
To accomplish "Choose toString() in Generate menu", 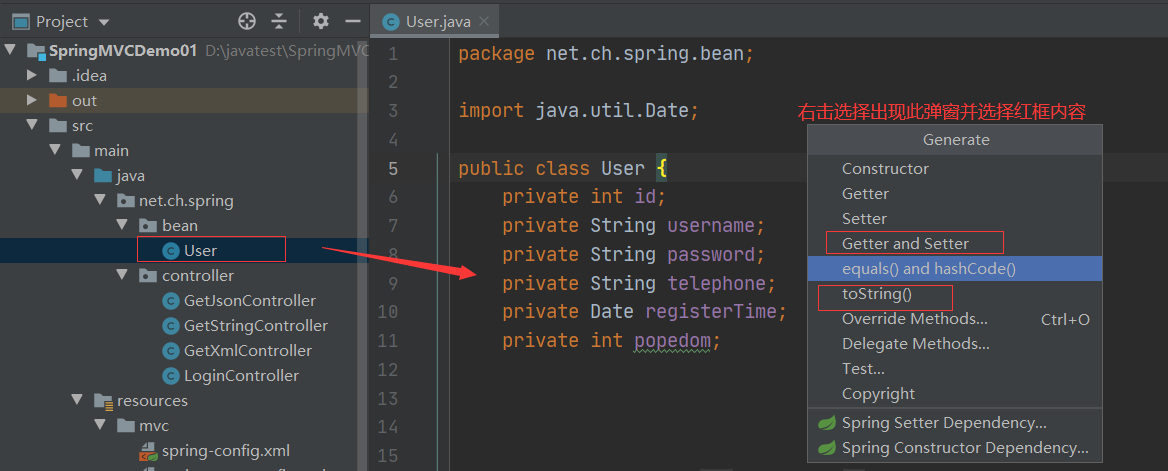I will pos(954,294).
